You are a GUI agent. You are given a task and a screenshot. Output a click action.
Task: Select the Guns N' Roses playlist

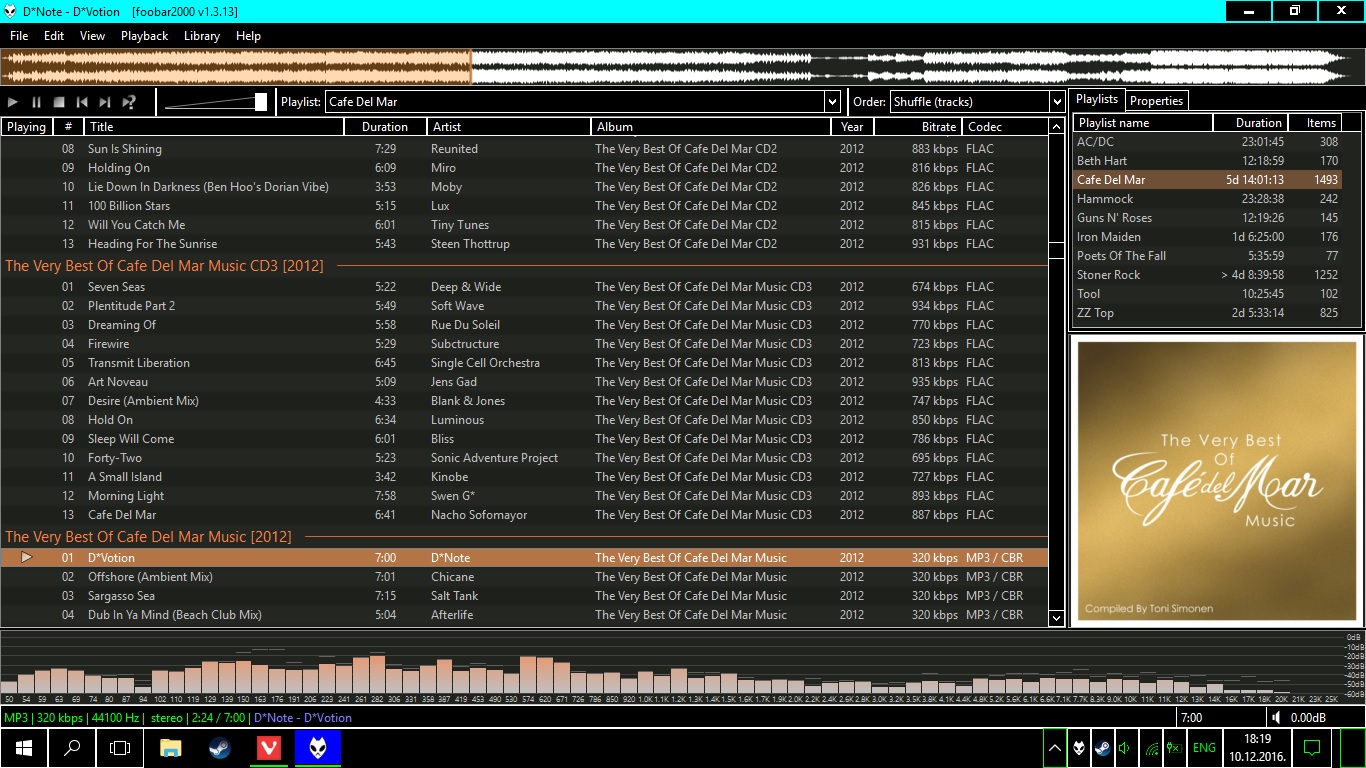(x=1208, y=218)
